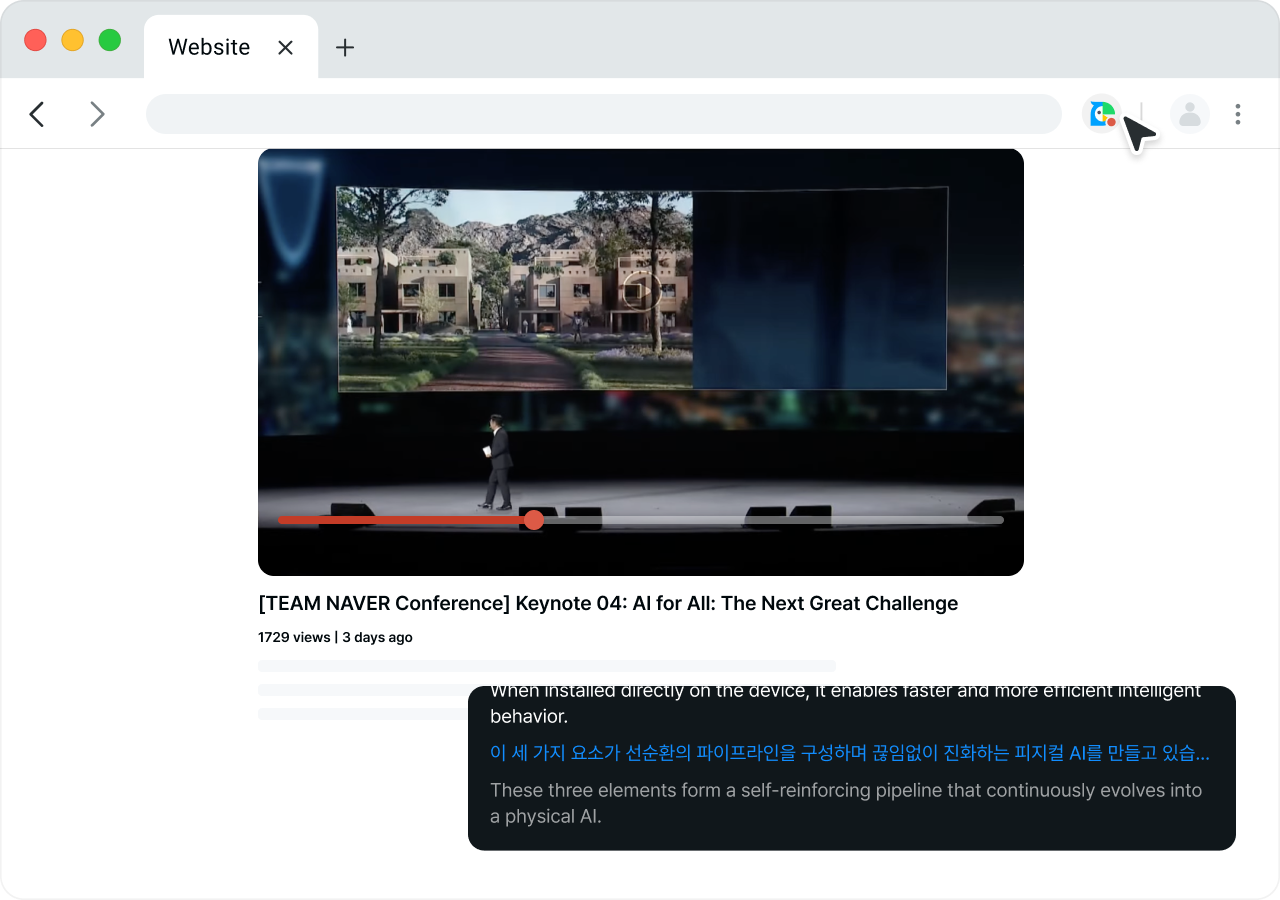Click the "1729 views | 3 days ago" text

pos(335,637)
